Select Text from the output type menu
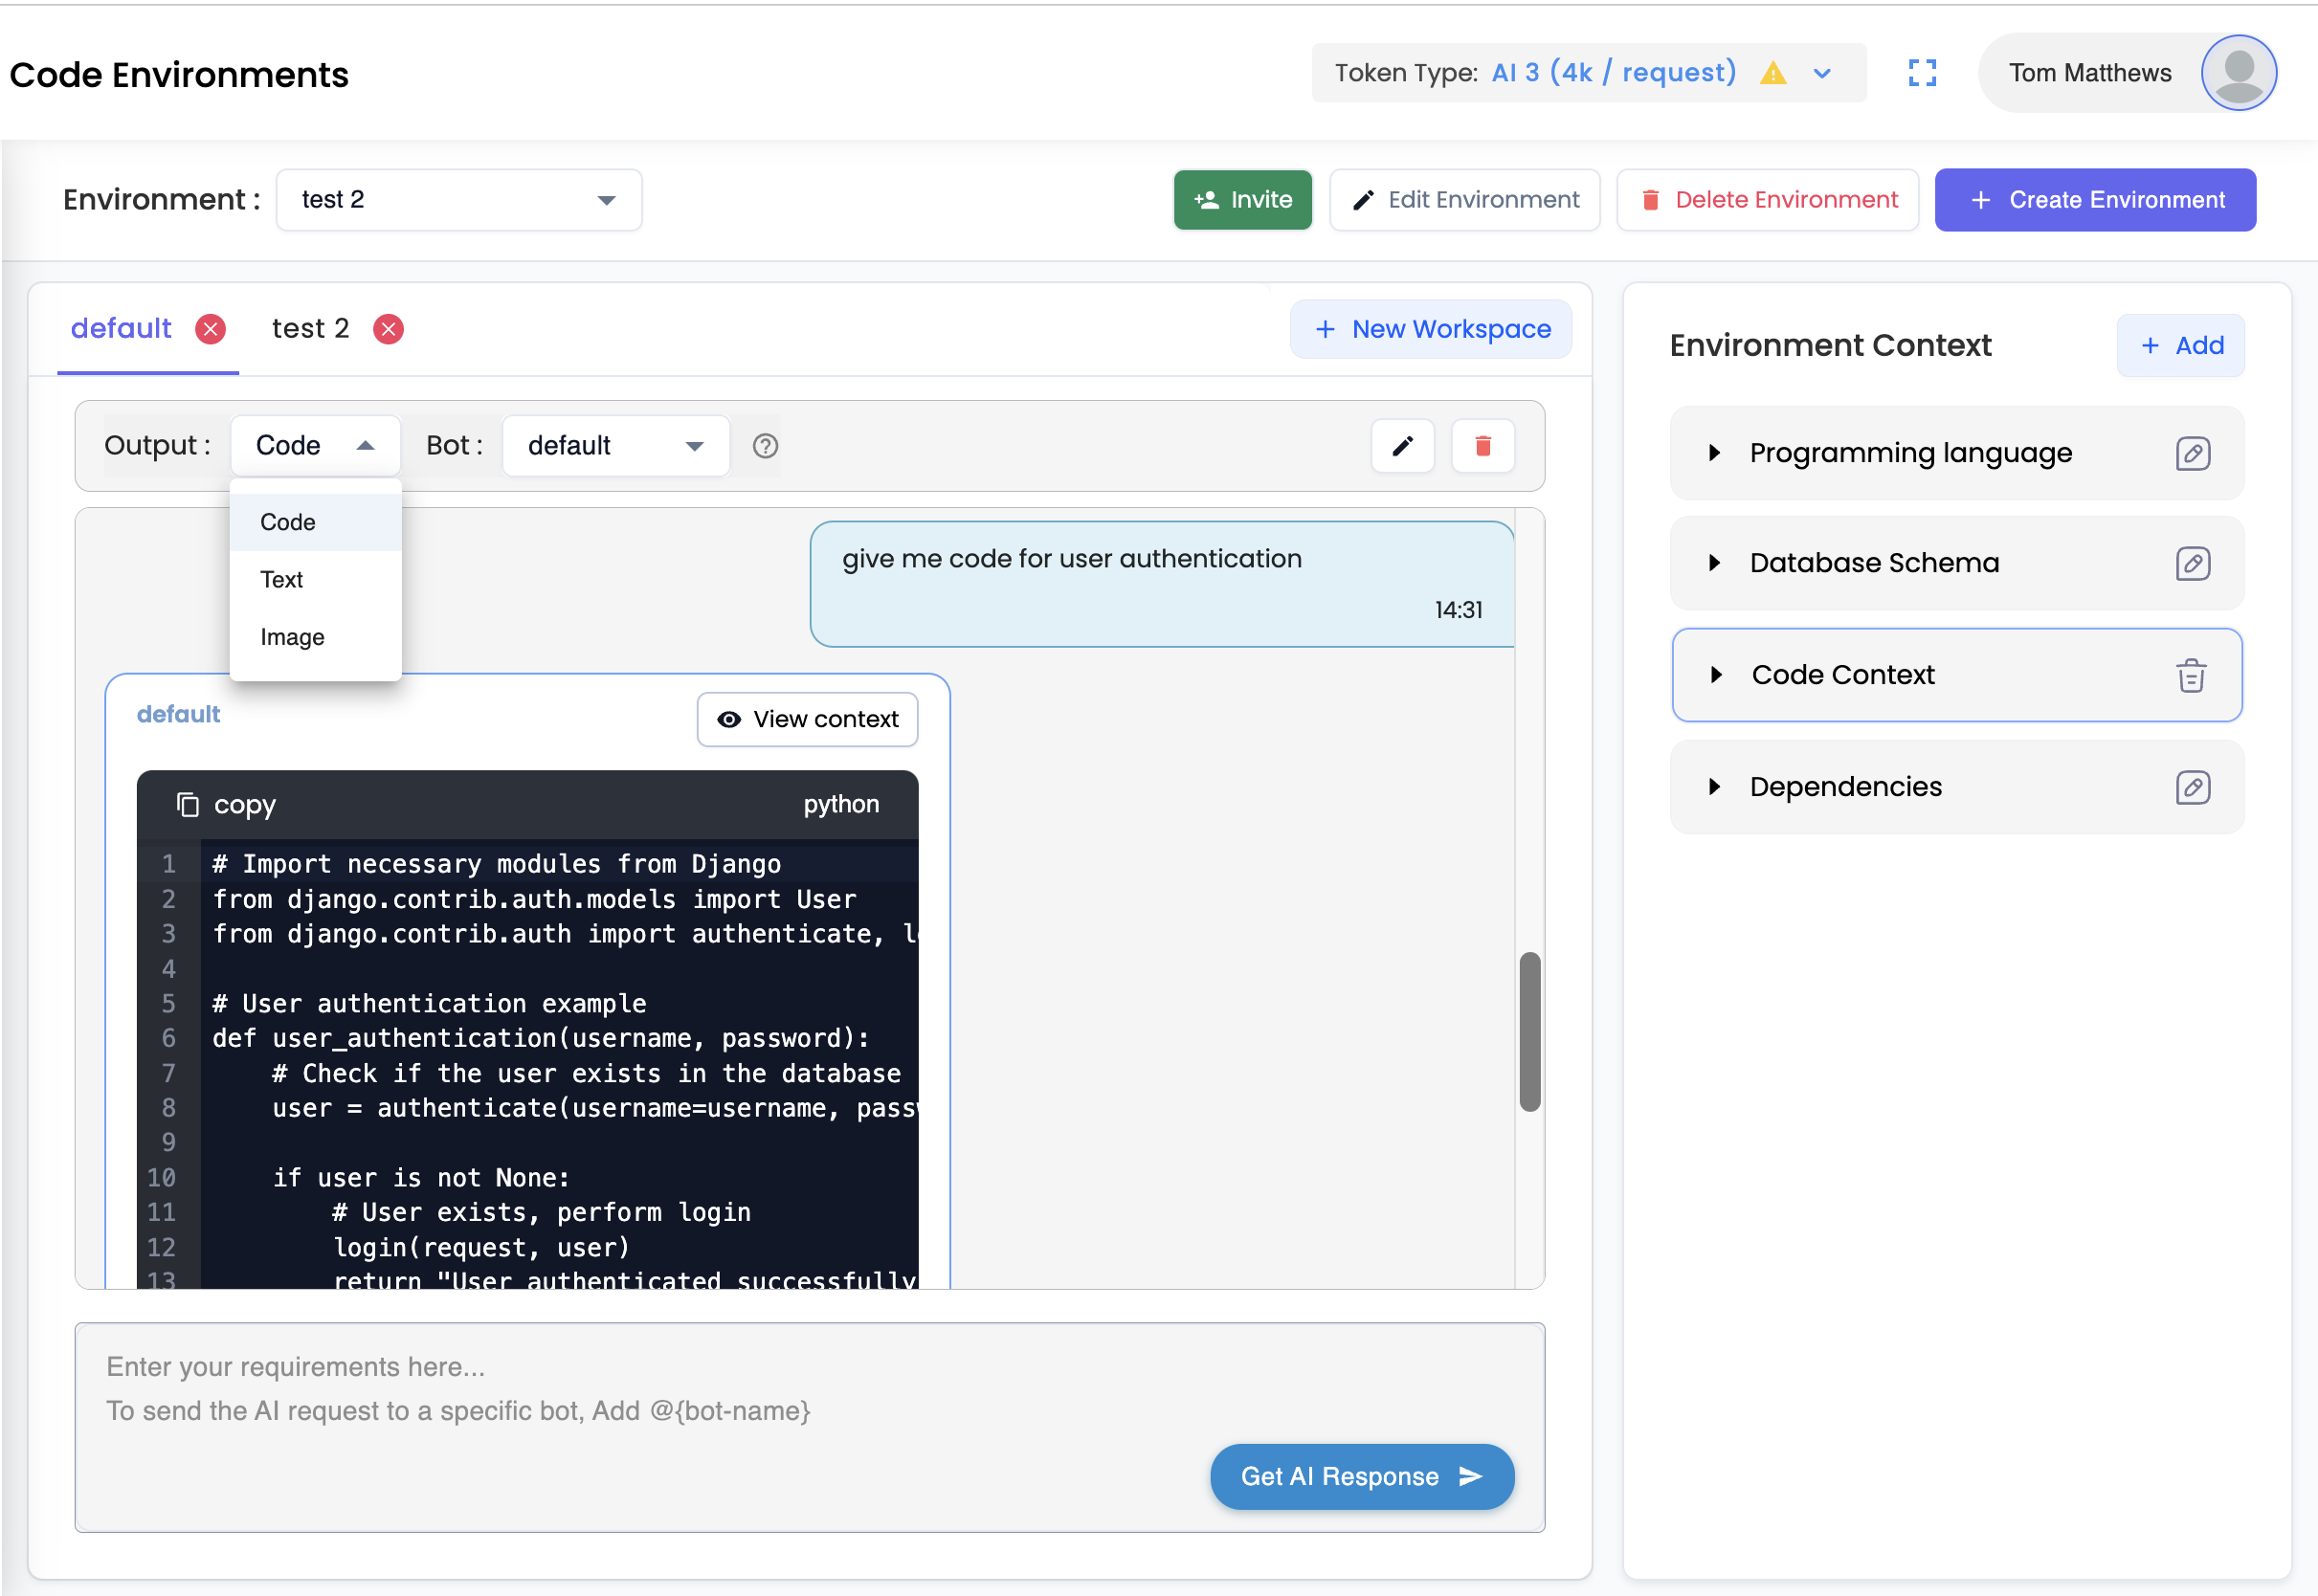Viewport: 2318px width, 1596px height. click(x=282, y=579)
